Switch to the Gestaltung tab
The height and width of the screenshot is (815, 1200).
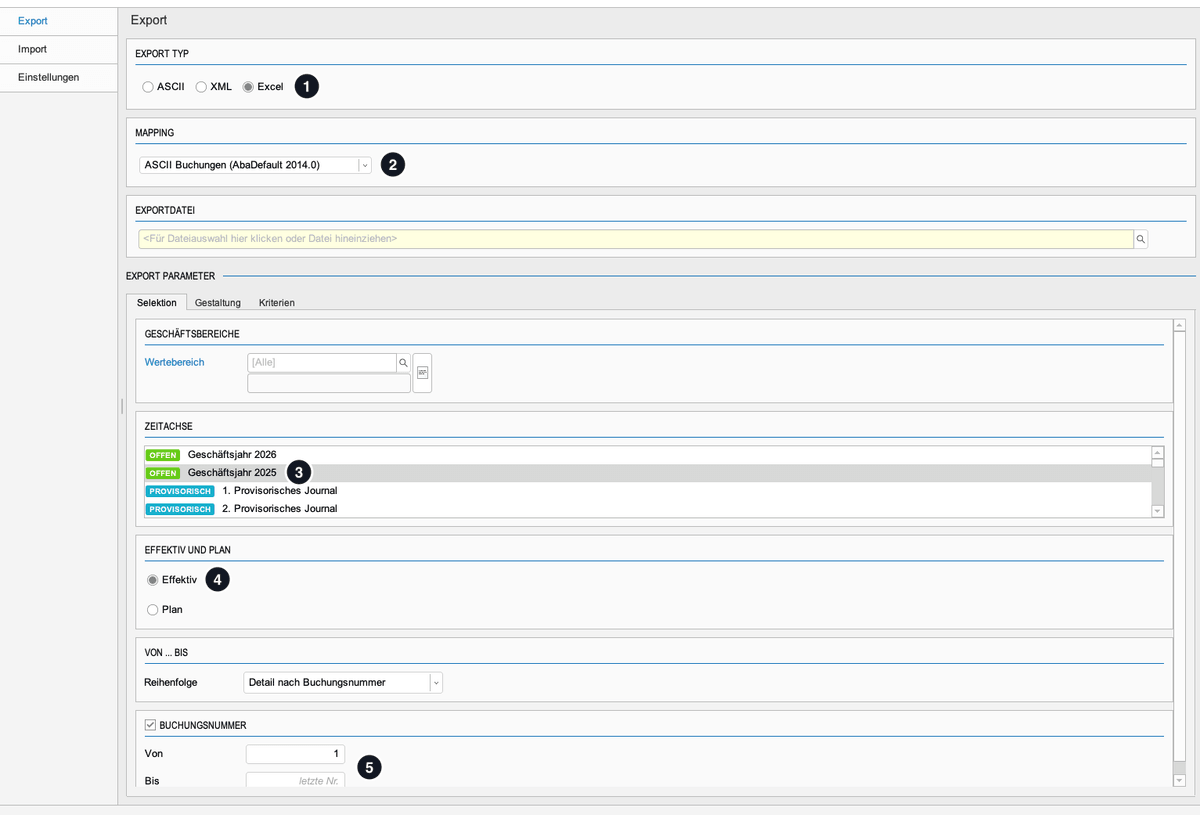(218, 302)
